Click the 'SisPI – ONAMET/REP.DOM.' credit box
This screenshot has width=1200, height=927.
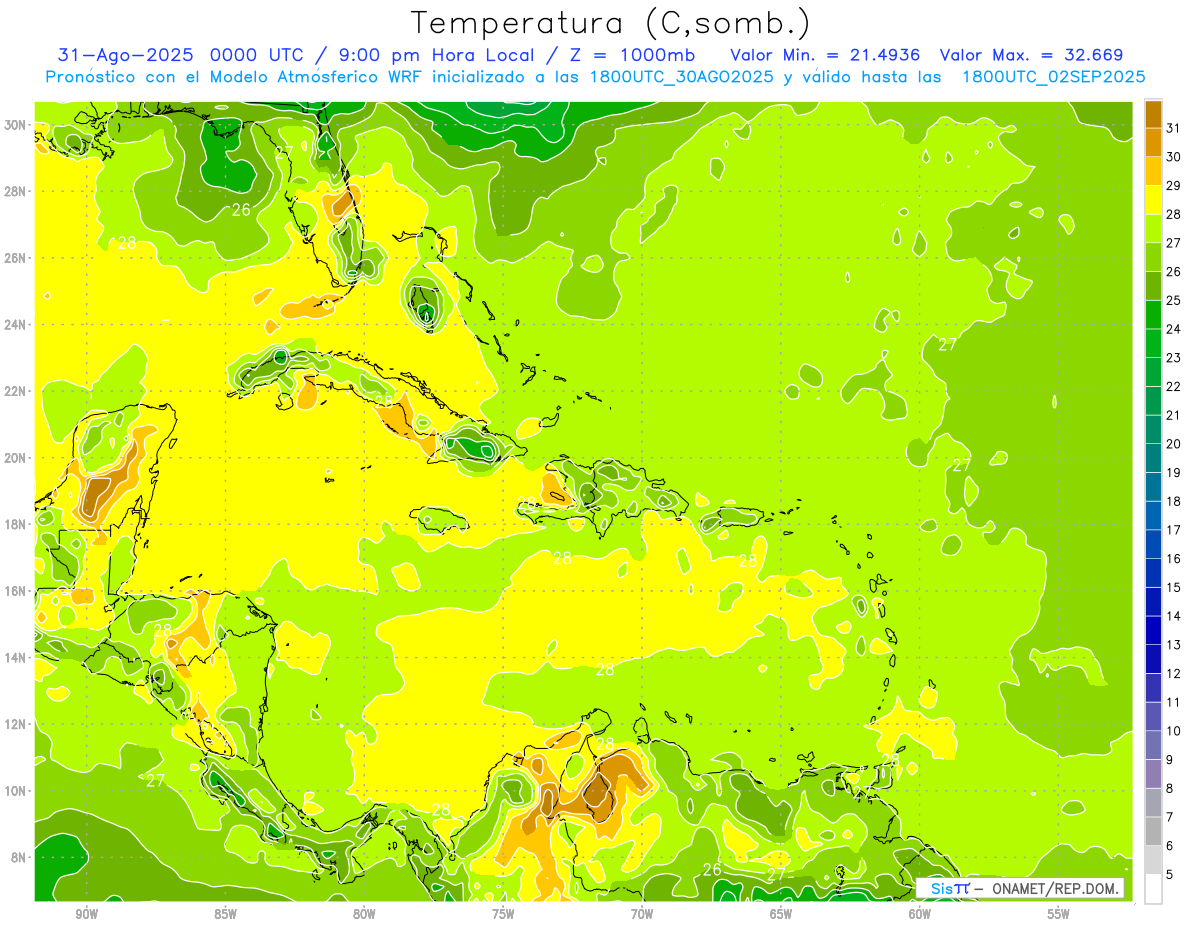pyautogui.click(x=1020, y=888)
